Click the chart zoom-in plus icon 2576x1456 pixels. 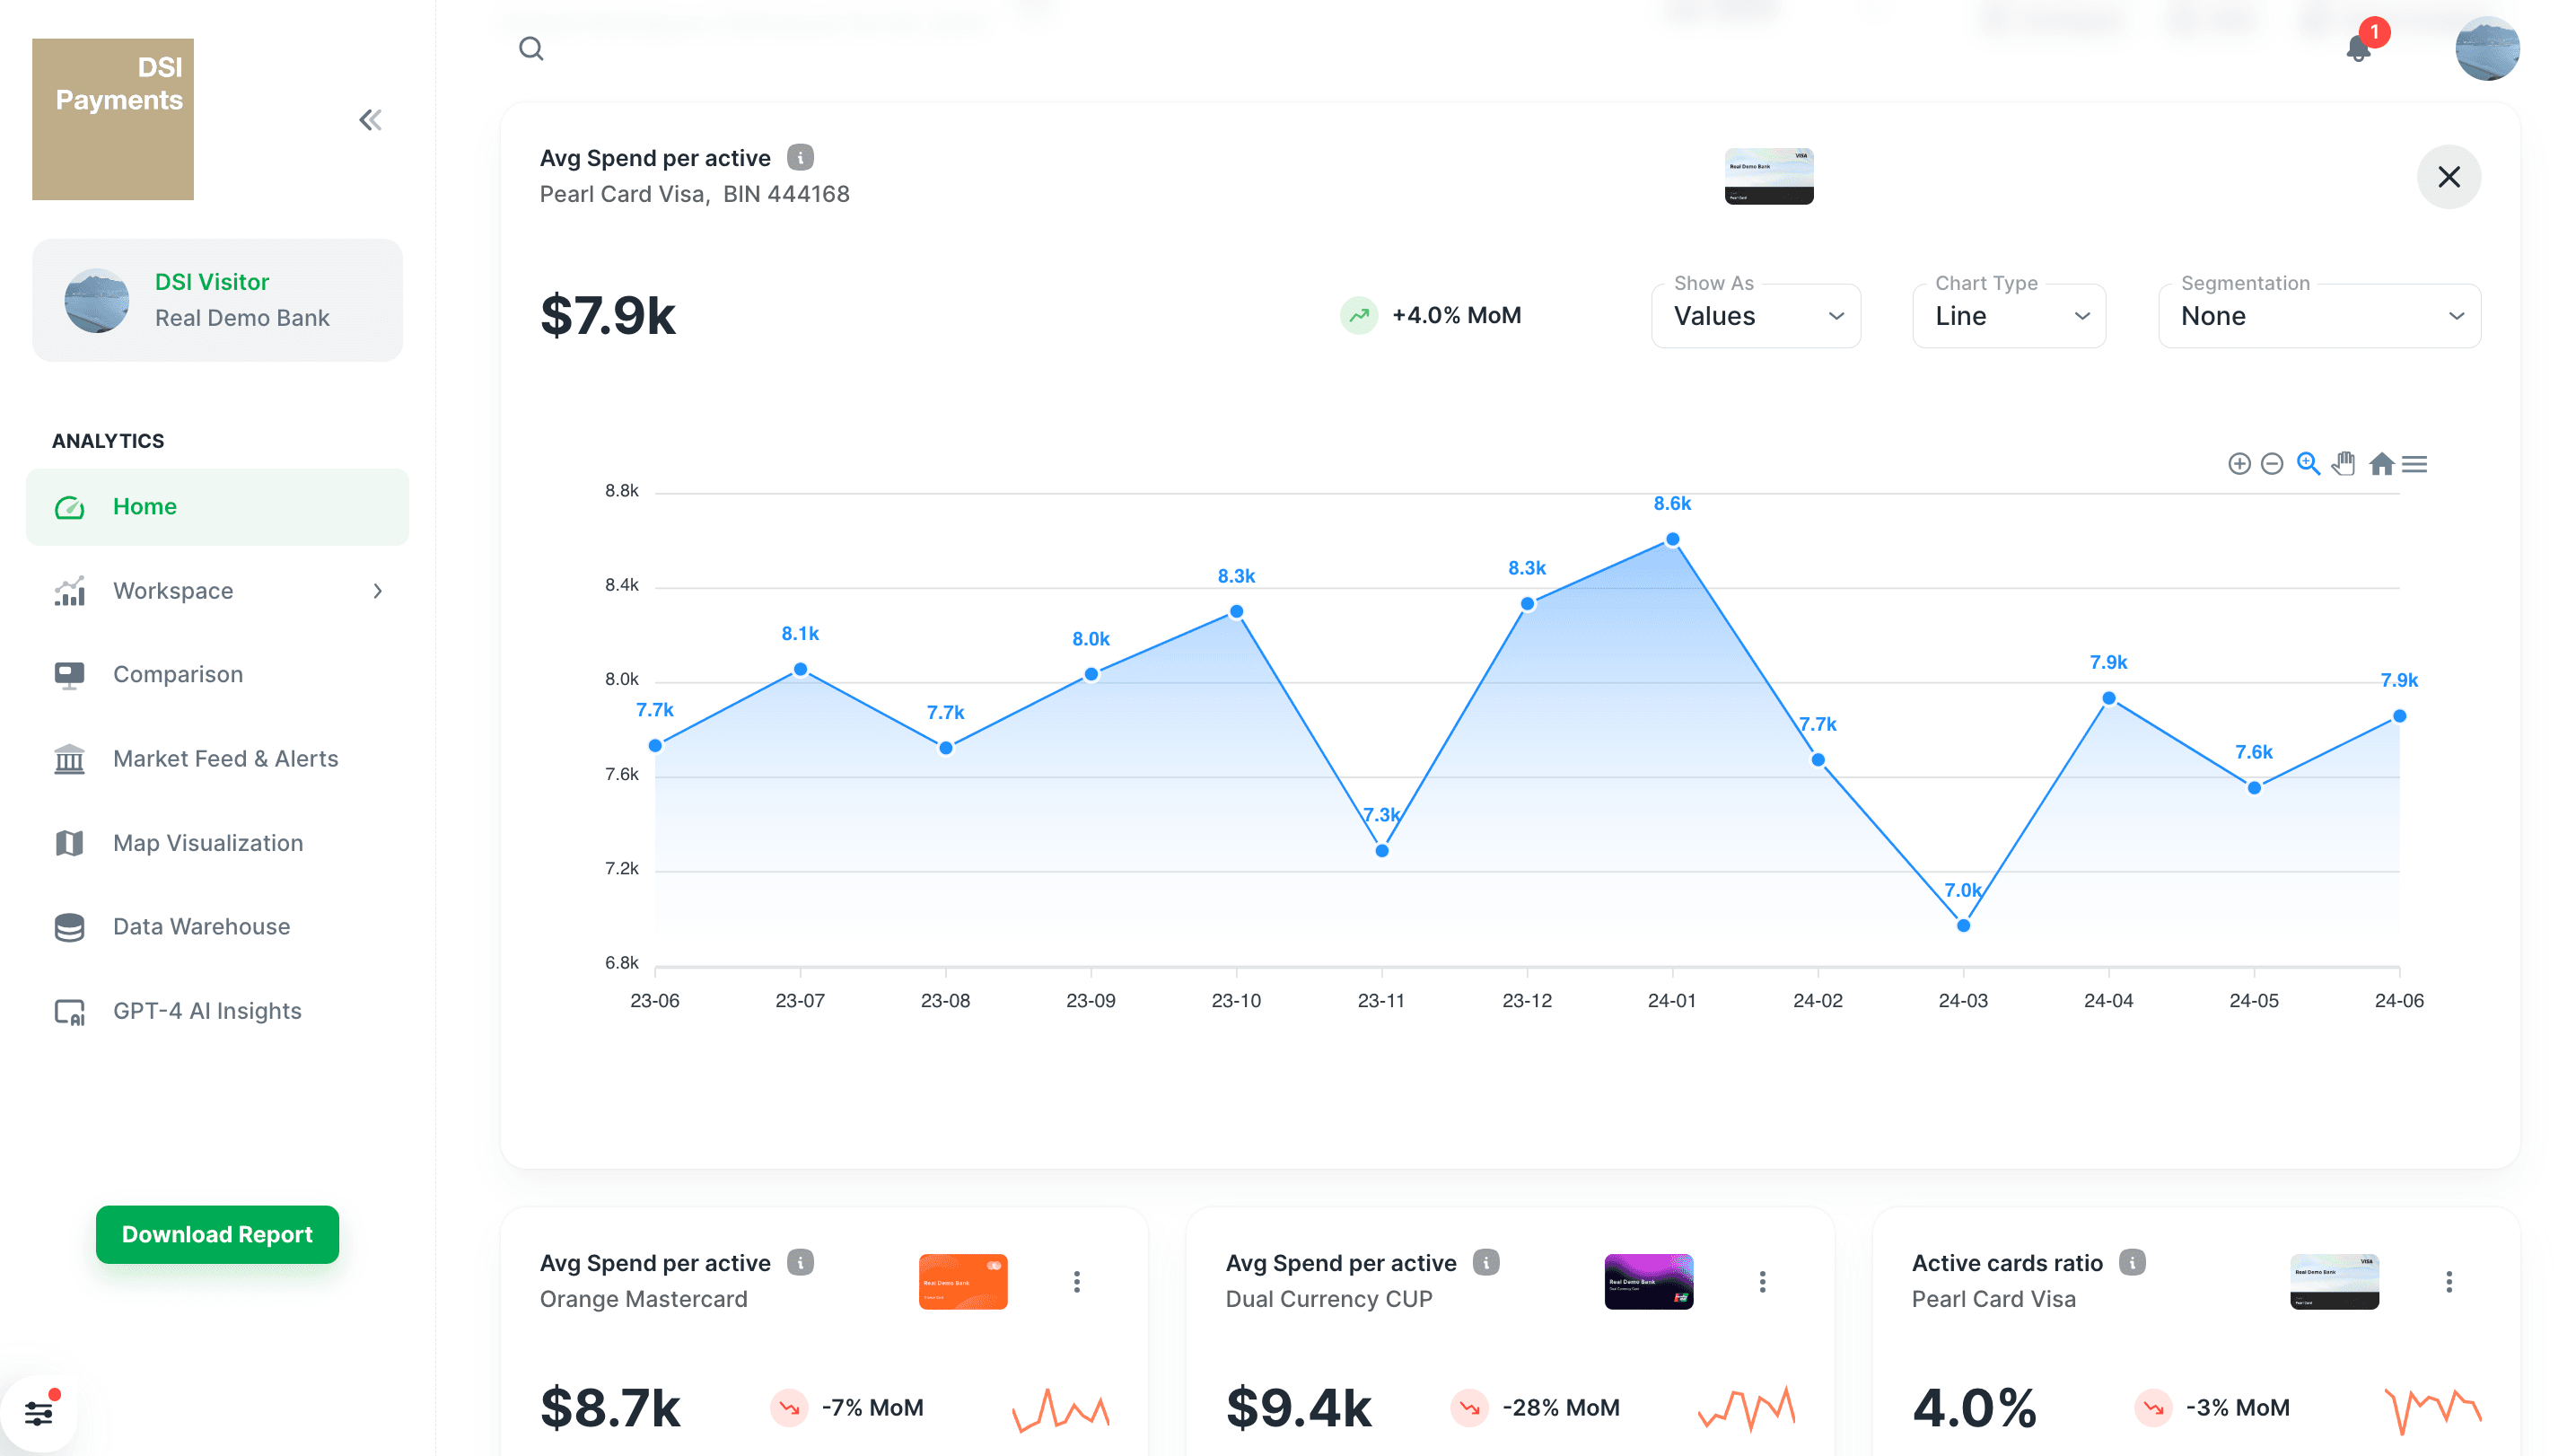point(2239,464)
